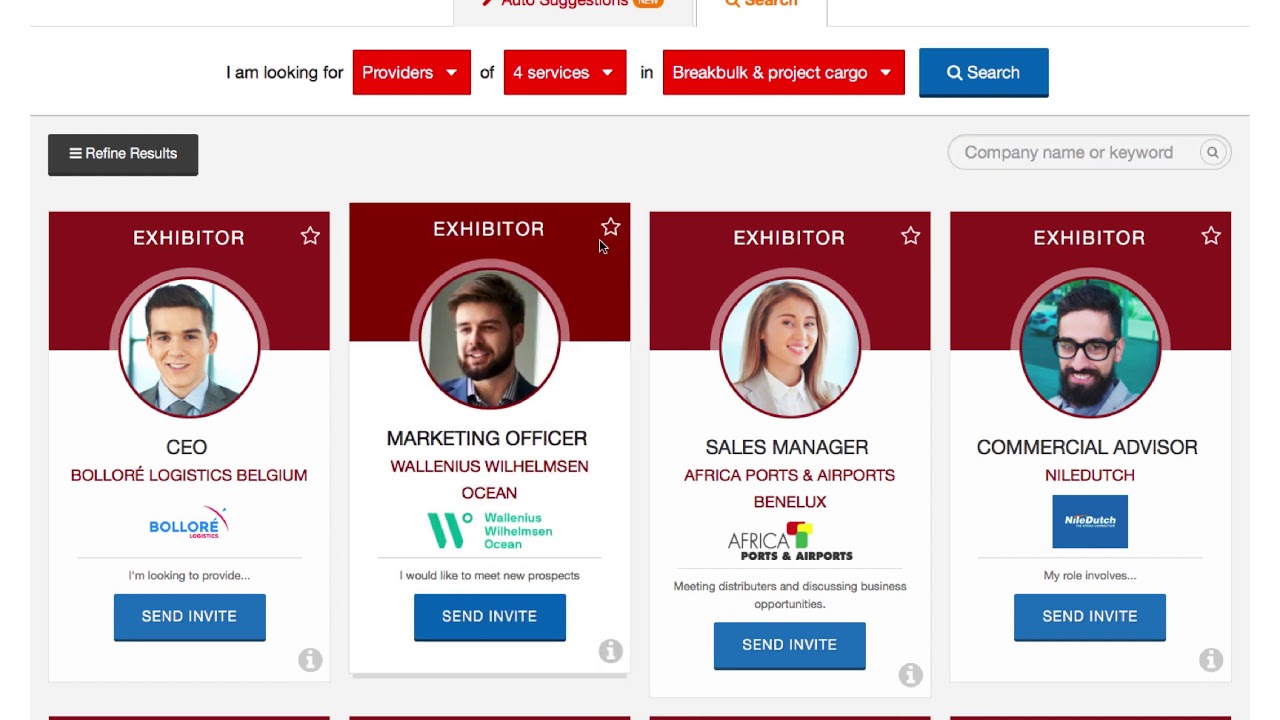Open Breakbulk & project cargo dropdown

(783, 73)
